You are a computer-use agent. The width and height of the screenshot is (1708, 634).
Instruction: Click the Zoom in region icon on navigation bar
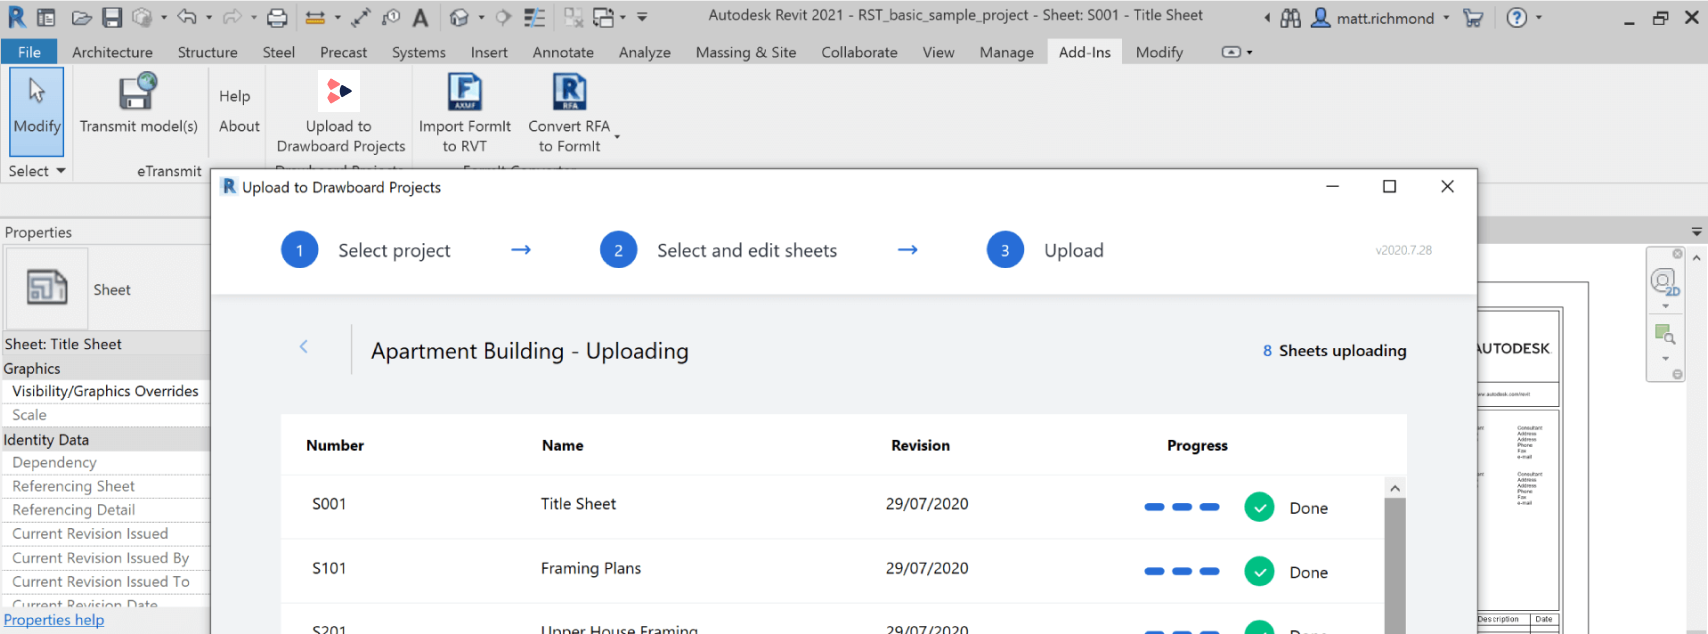point(1665,334)
